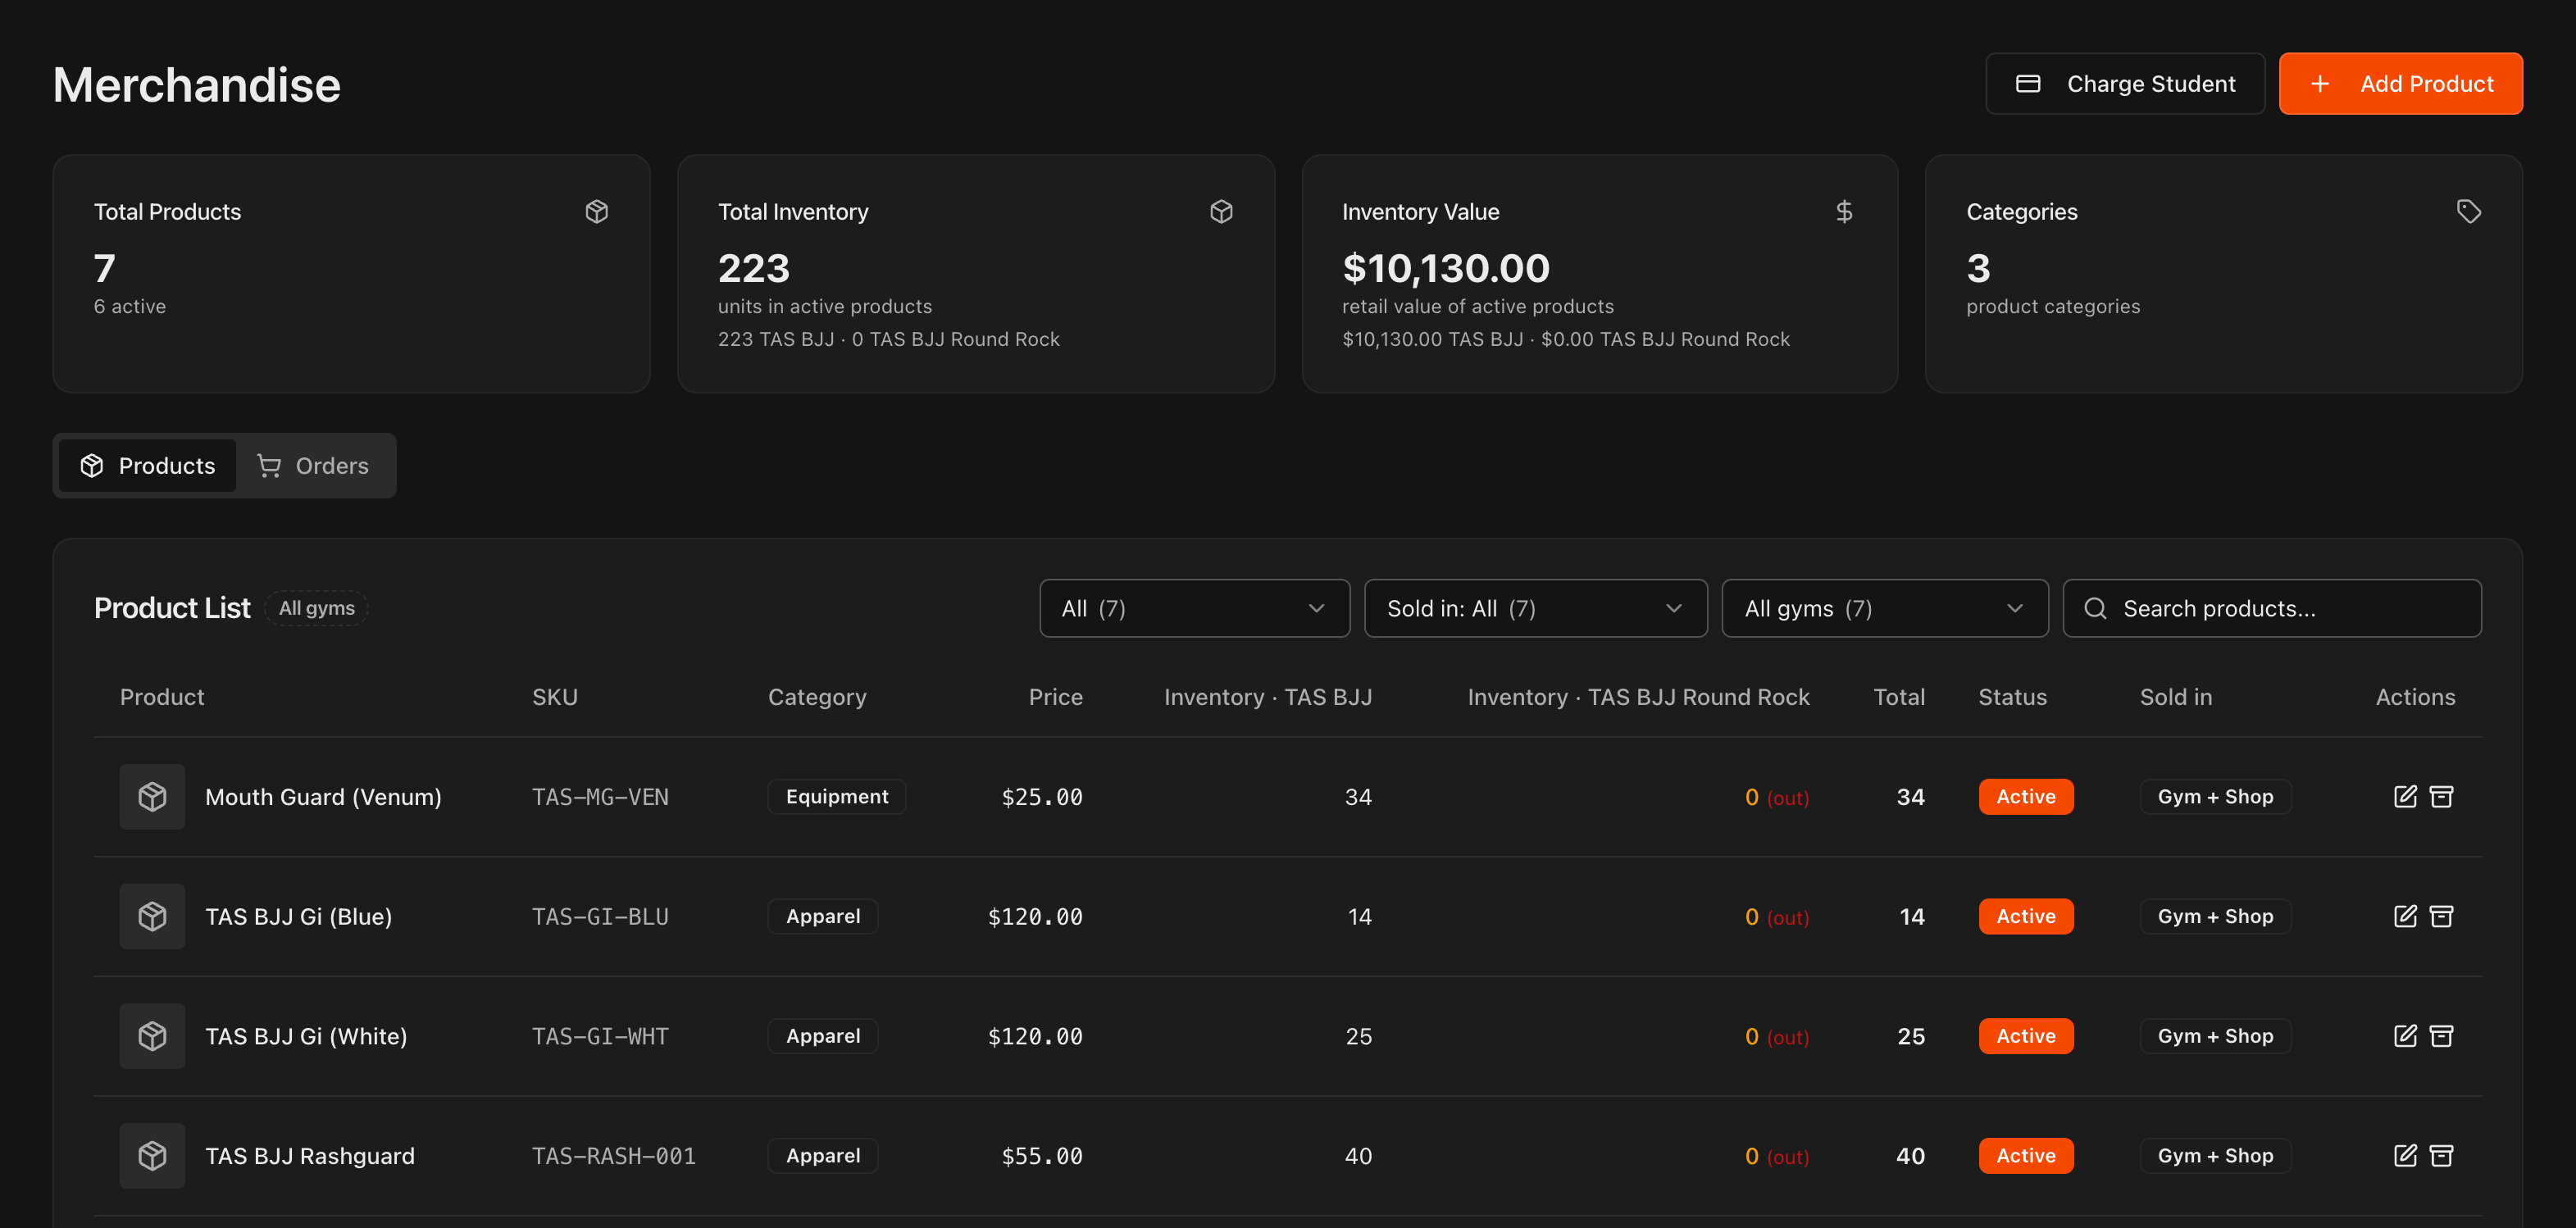Click the Add Product button
The height and width of the screenshot is (1228, 2576).
pyautogui.click(x=2400, y=83)
